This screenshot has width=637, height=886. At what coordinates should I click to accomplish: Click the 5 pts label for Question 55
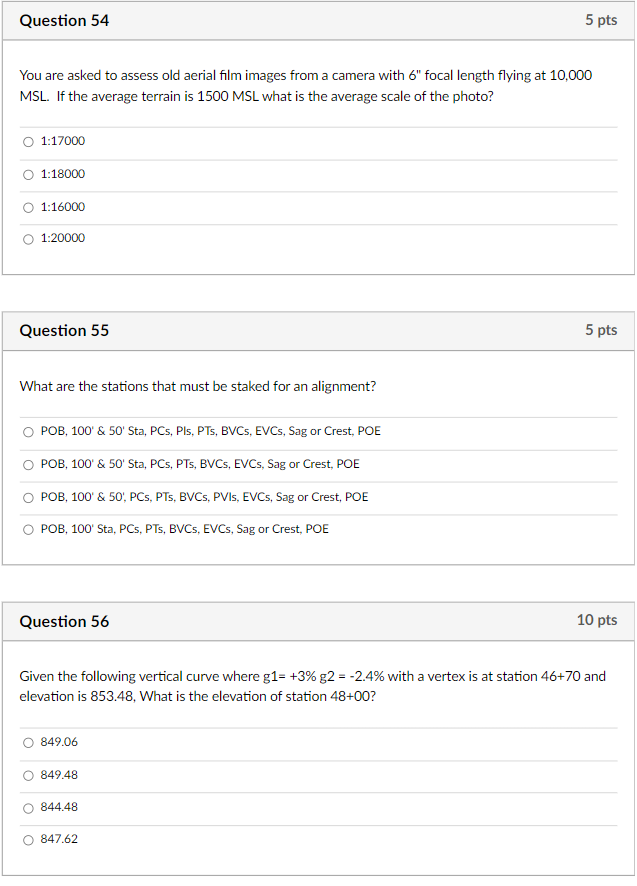(x=601, y=330)
